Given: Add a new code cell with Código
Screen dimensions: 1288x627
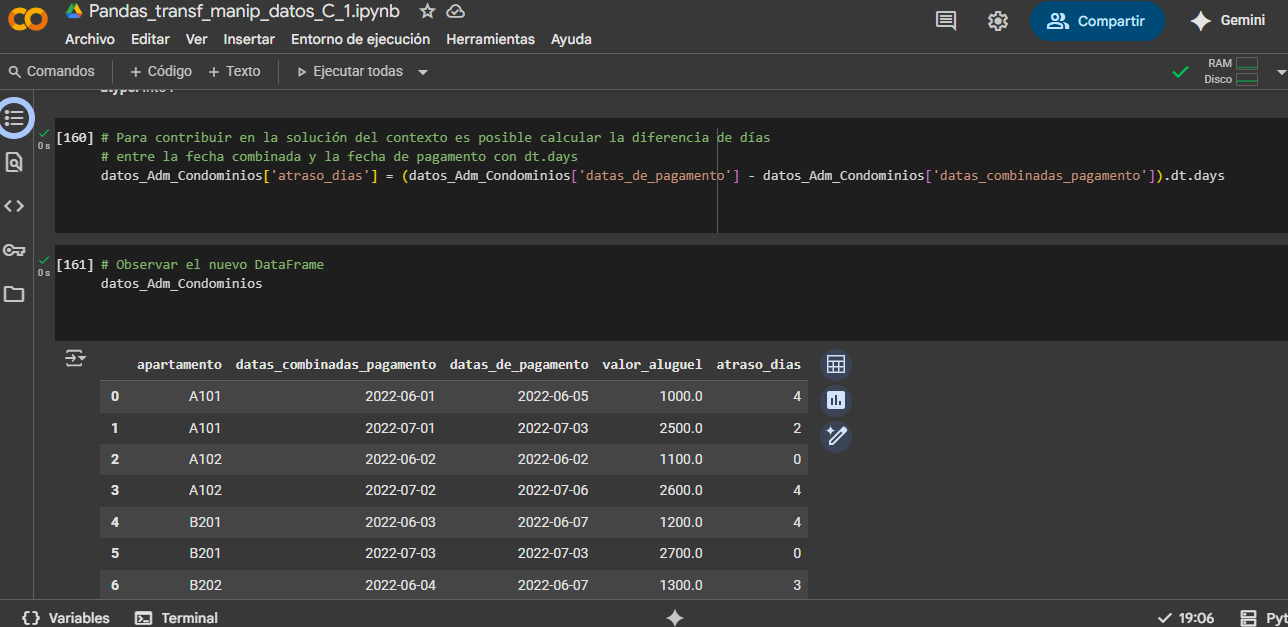Looking at the screenshot, I should click(x=161, y=72).
